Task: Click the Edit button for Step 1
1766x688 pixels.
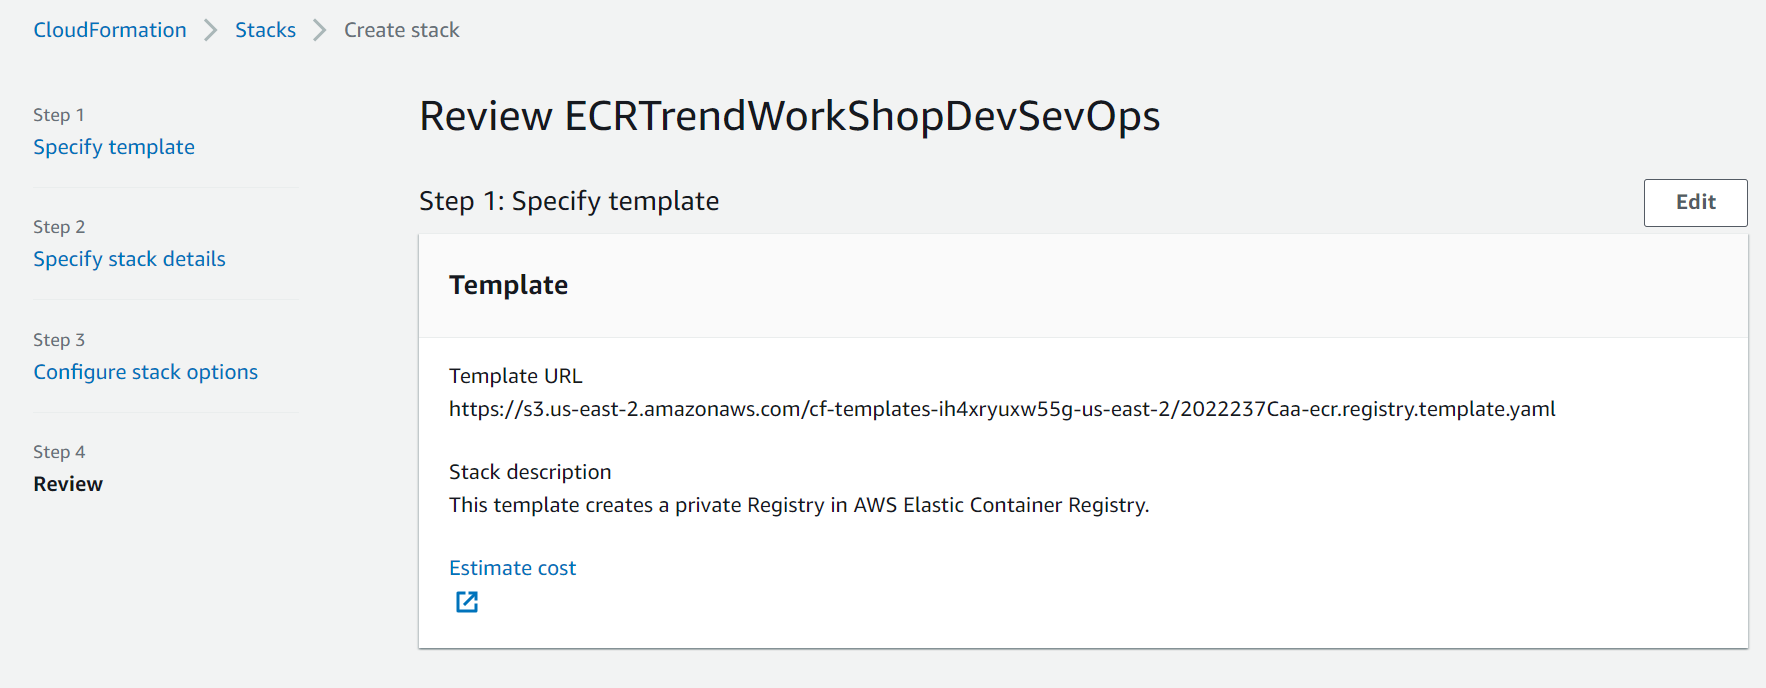Action: [x=1695, y=202]
